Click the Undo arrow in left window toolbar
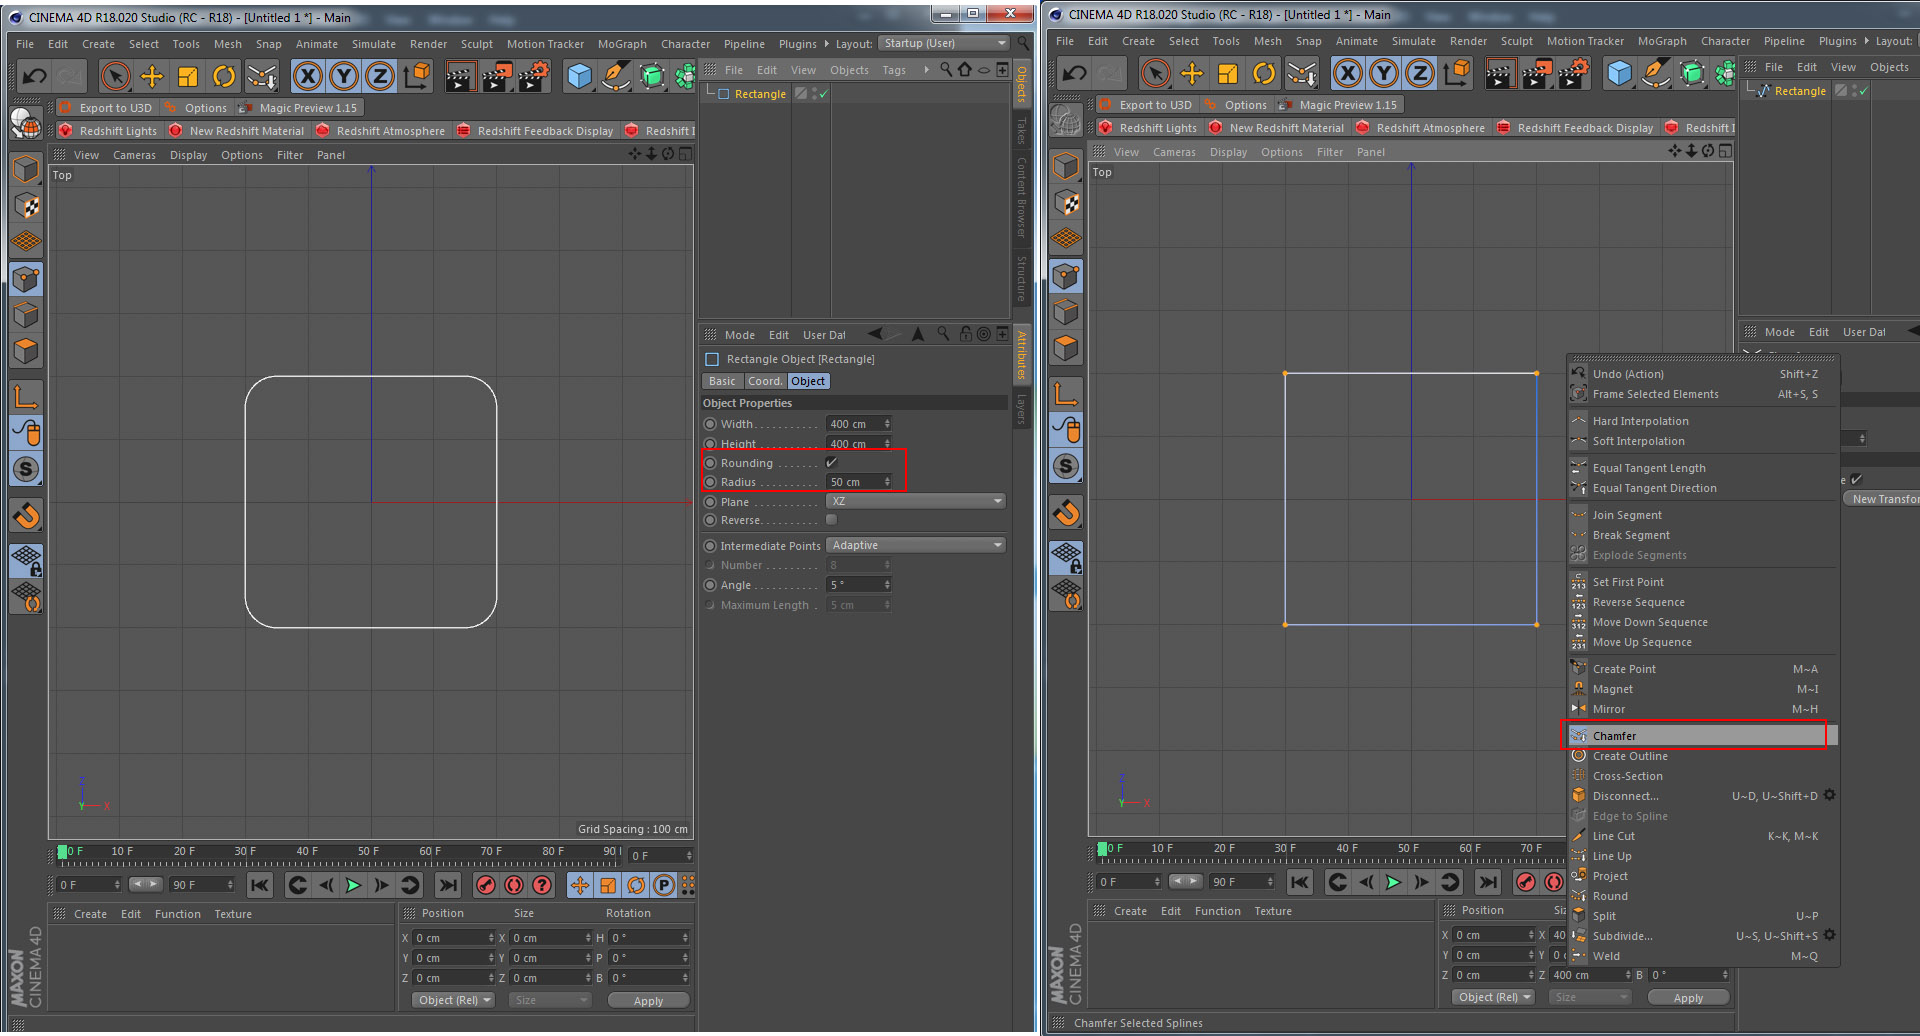Screen dimensions: 1920x1036 [x=34, y=76]
